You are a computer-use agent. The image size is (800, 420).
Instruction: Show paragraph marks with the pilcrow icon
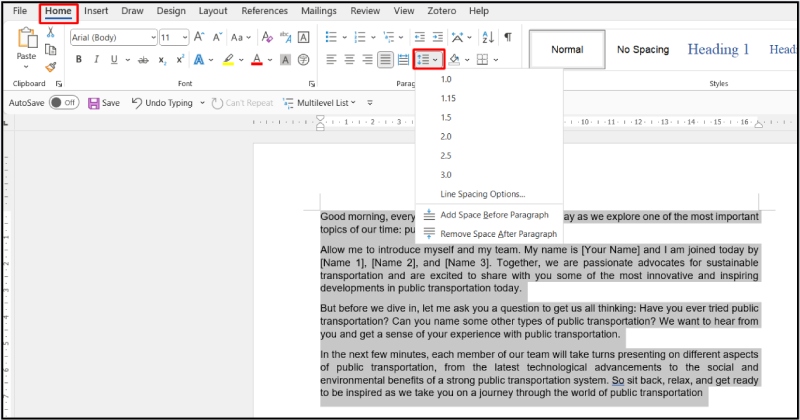pyautogui.click(x=508, y=37)
